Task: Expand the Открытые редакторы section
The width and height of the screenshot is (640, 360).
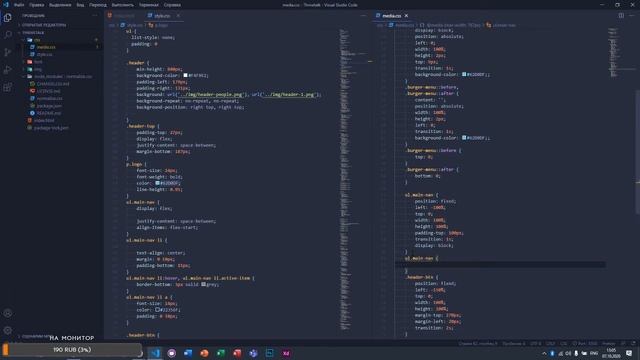Action: click(44, 25)
